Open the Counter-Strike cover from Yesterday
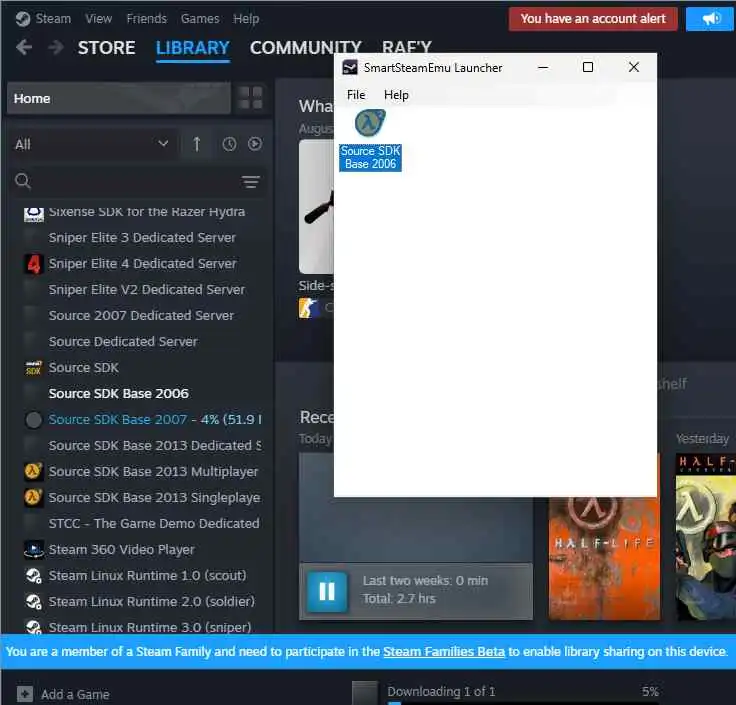This screenshot has height=705, width=736. click(705, 536)
